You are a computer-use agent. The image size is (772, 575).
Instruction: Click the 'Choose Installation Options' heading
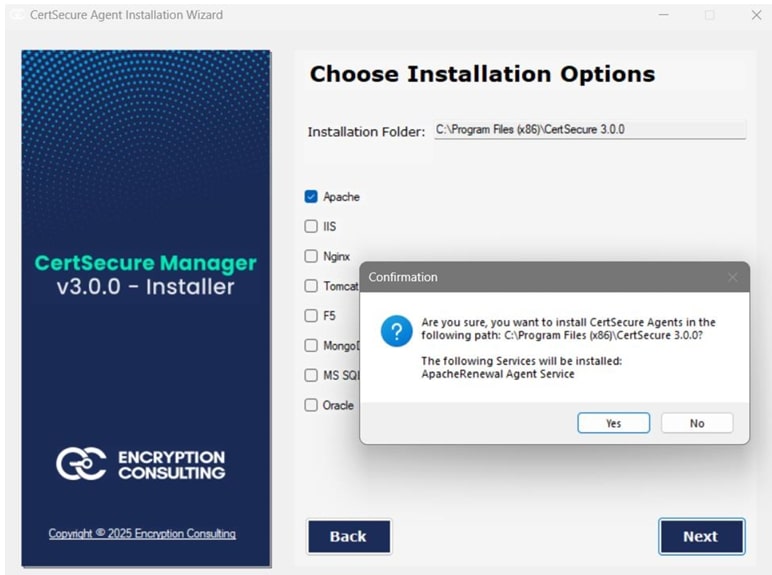pos(482,74)
